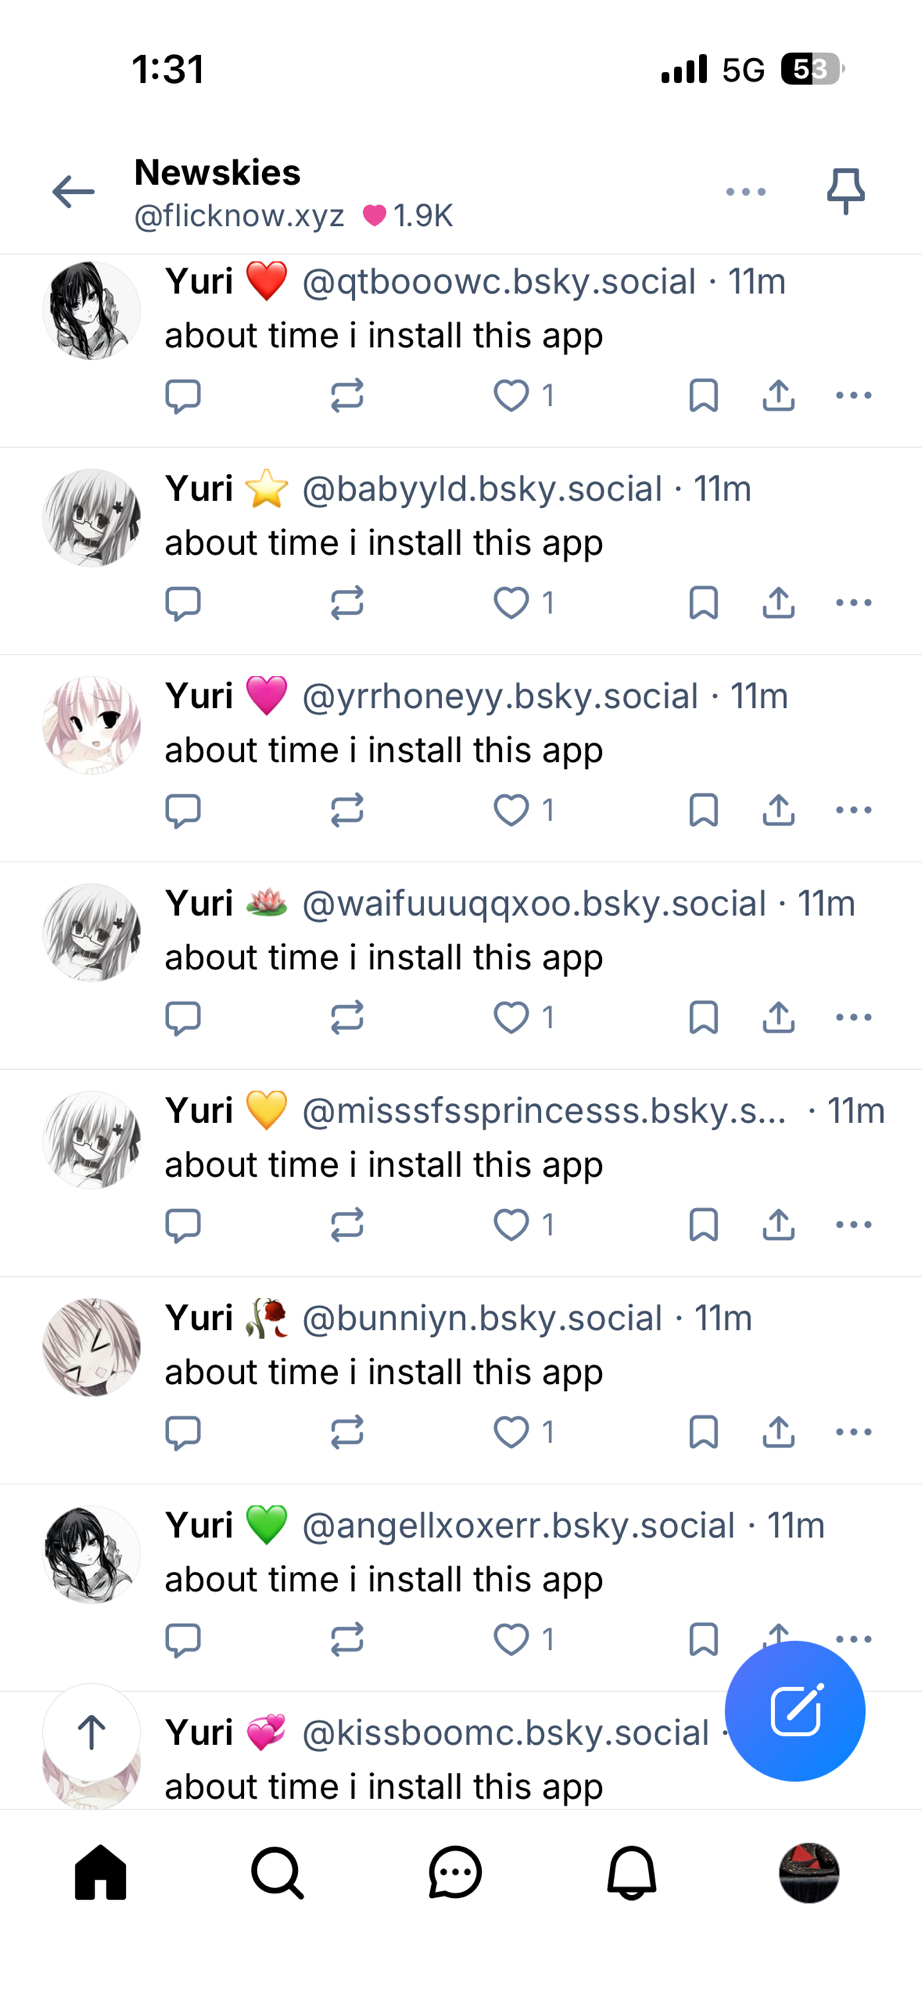Tap the back arrow beside Newskies
The height and width of the screenshot is (2000, 922).
73,191
